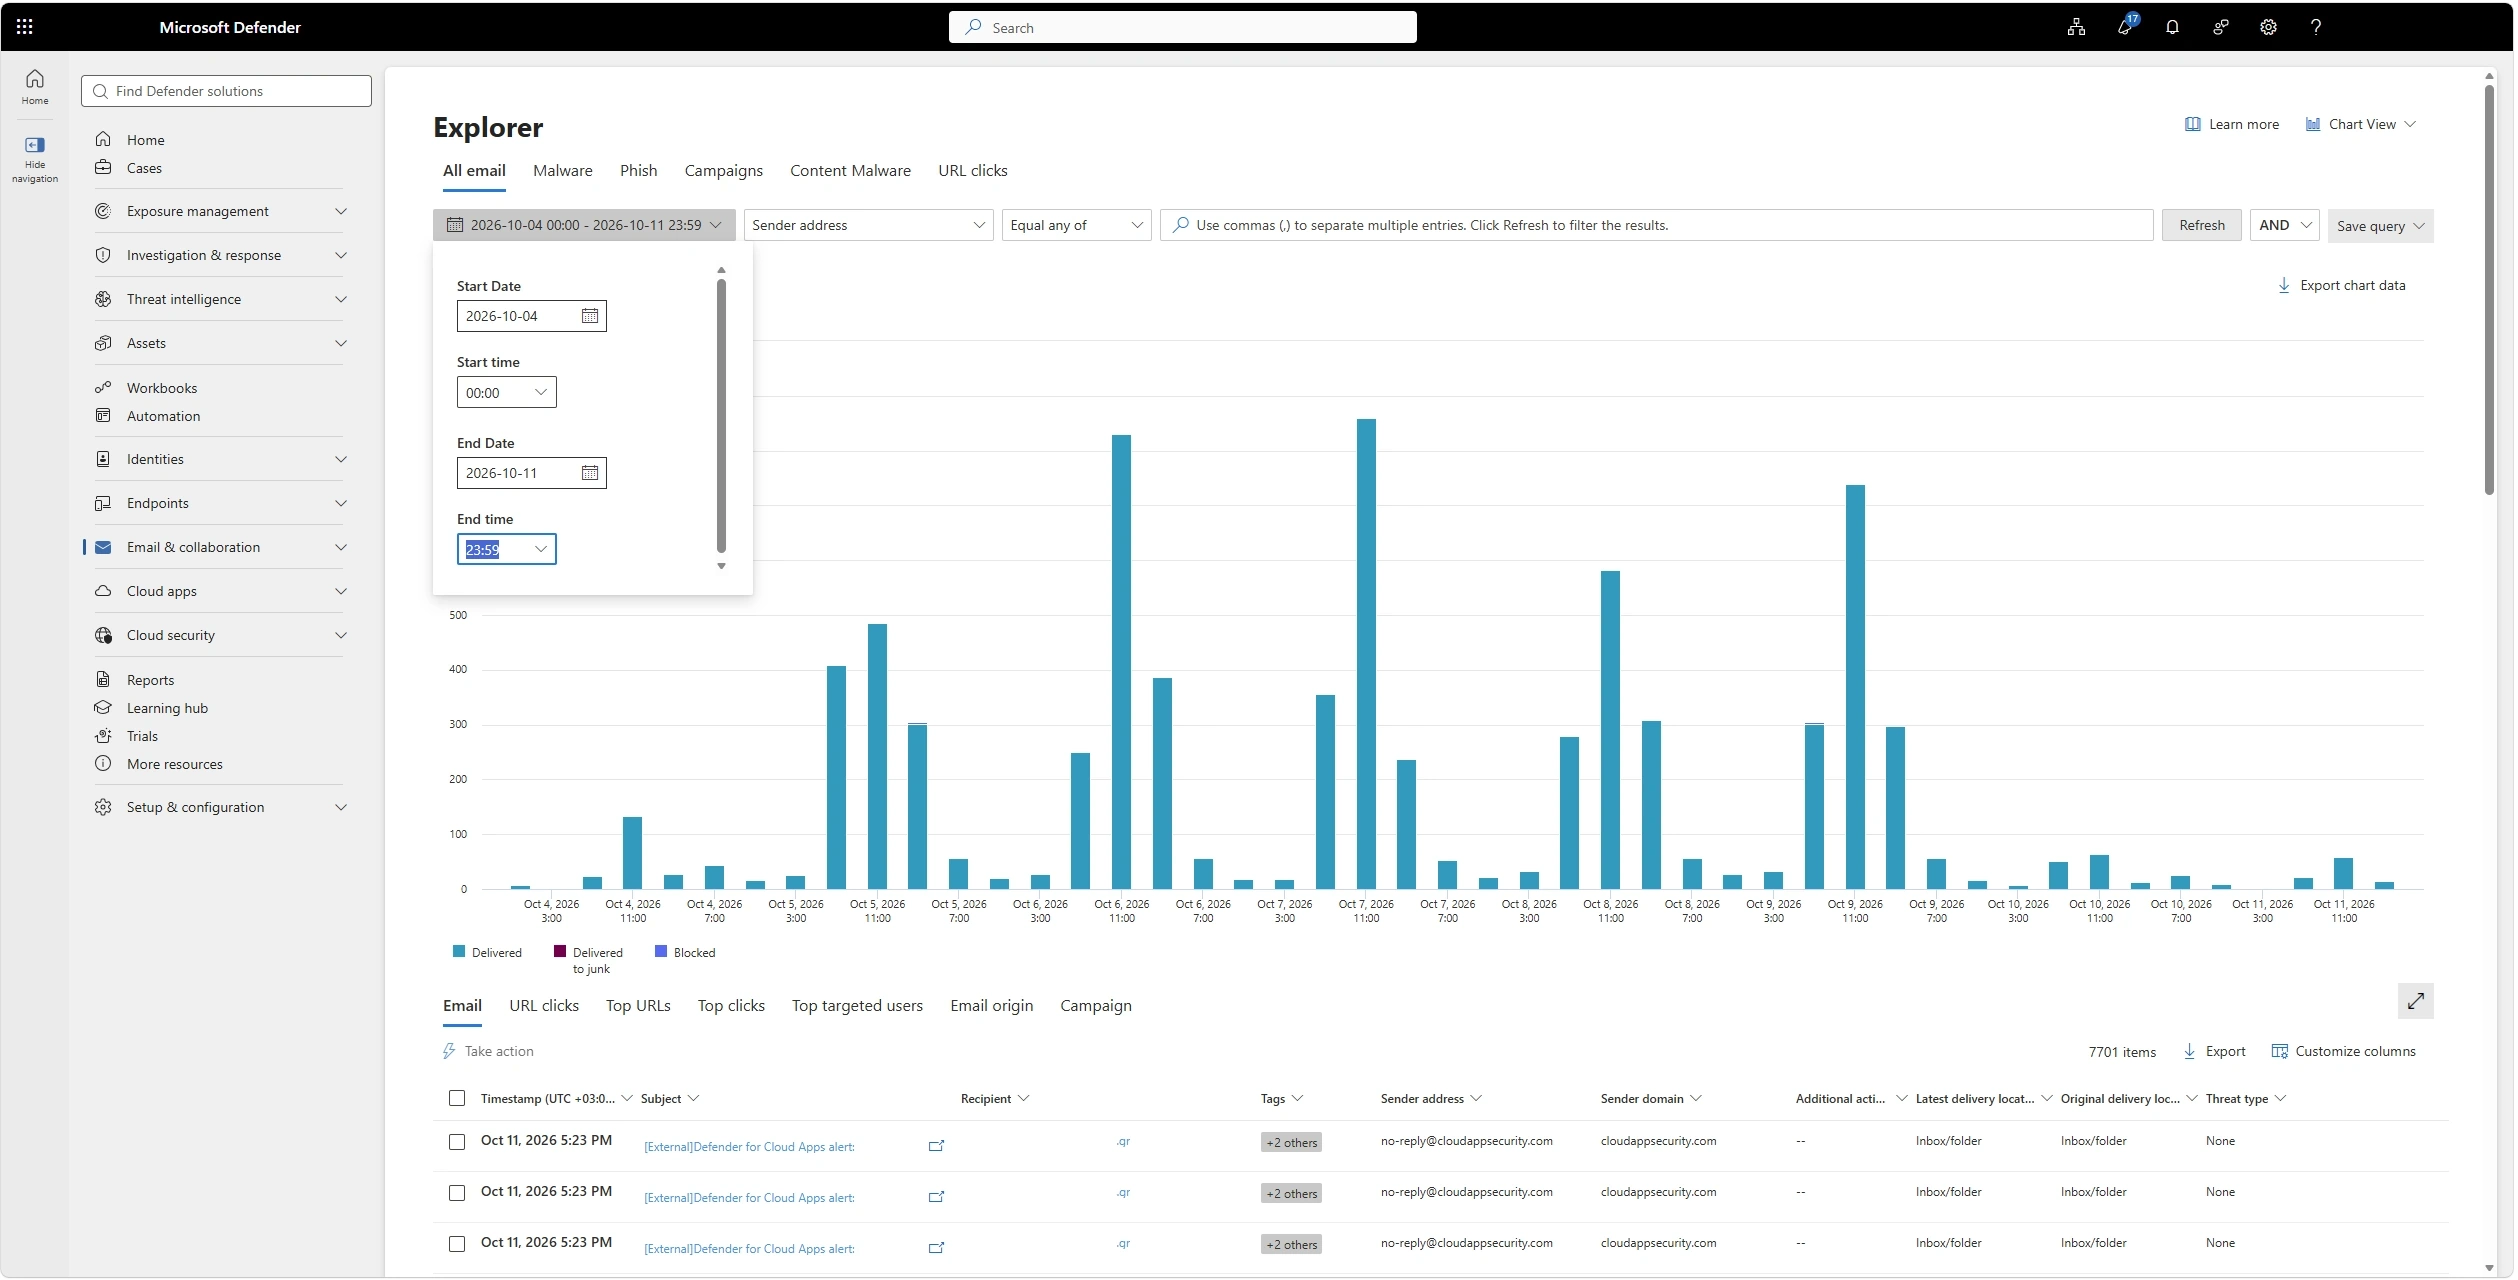Open first email in new window icon
Screen dimensions: 2518x1280
(x=937, y=1147)
